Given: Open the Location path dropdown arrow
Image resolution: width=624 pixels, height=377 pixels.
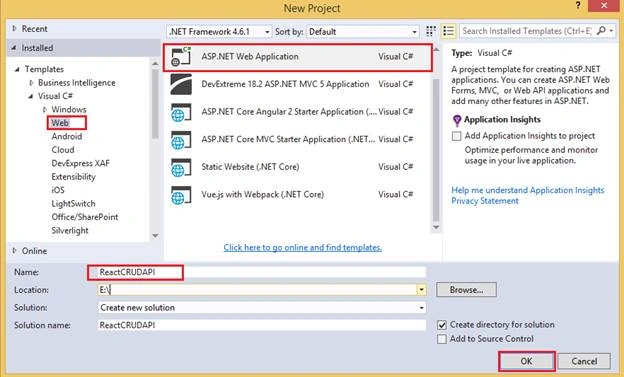Looking at the screenshot, I should (421, 290).
